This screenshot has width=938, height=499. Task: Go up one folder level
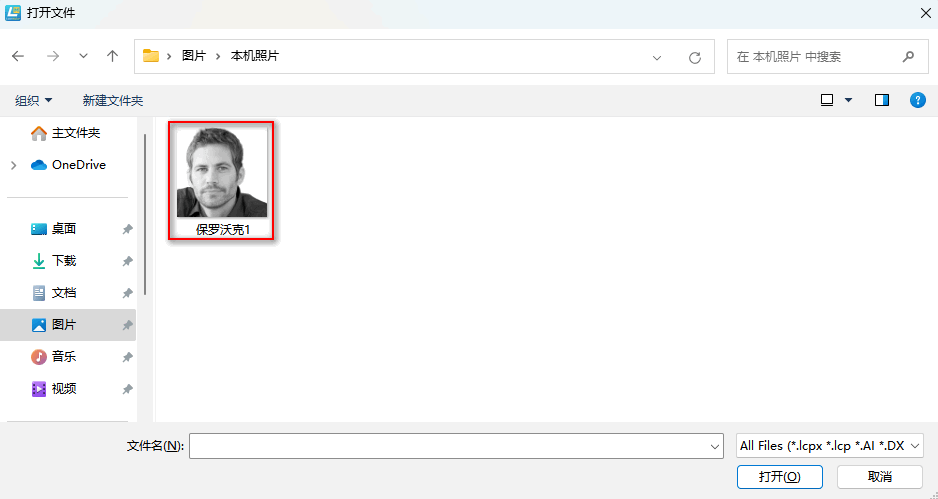coord(113,57)
